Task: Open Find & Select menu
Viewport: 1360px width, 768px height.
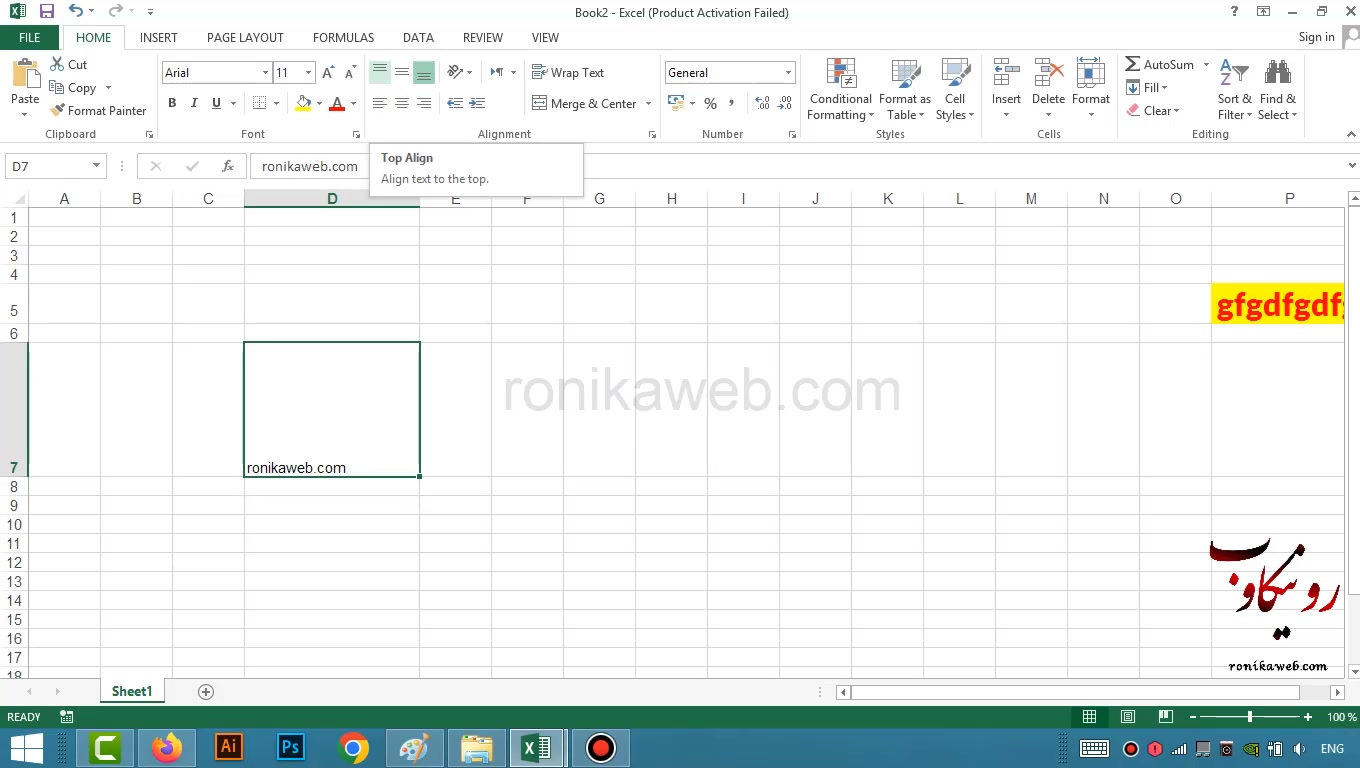Action: pyautogui.click(x=1277, y=90)
